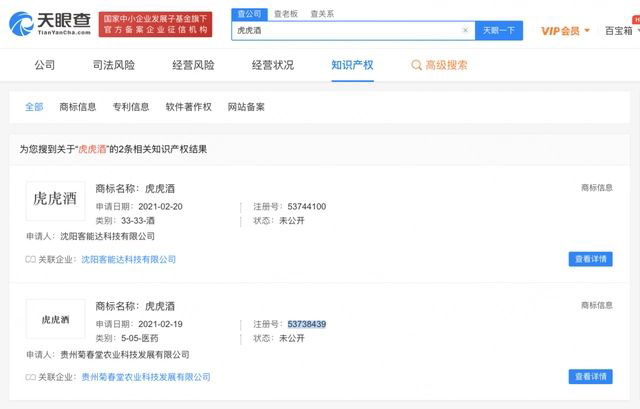The height and width of the screenshot is (409, 640).
Task: Open the 经营状况 tab
Action: [272, 66]
